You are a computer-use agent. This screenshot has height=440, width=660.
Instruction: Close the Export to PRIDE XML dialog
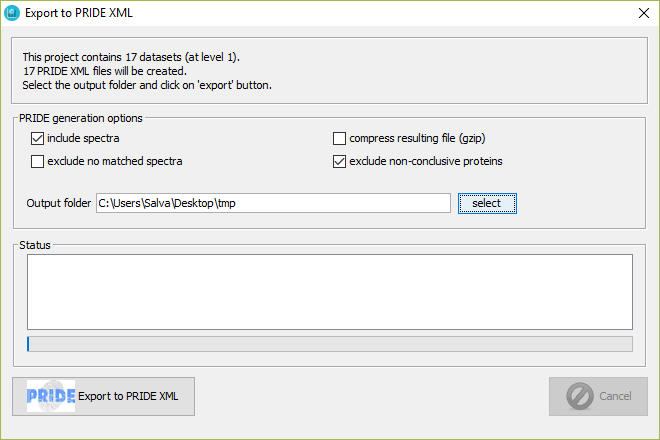click(644, 13)
